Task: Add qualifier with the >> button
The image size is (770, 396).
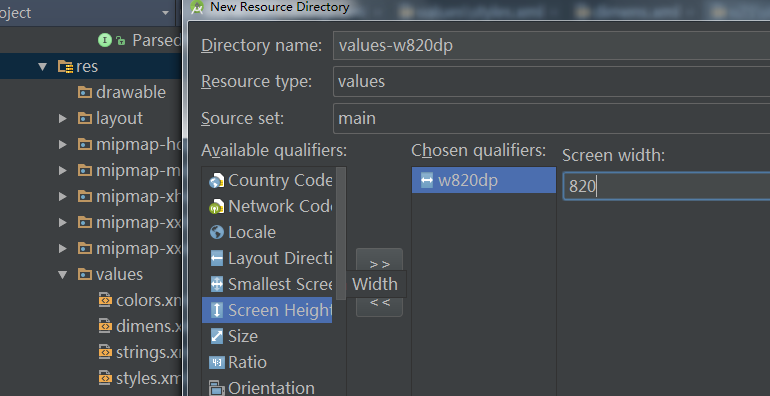Action: click(x=379, y=260)
